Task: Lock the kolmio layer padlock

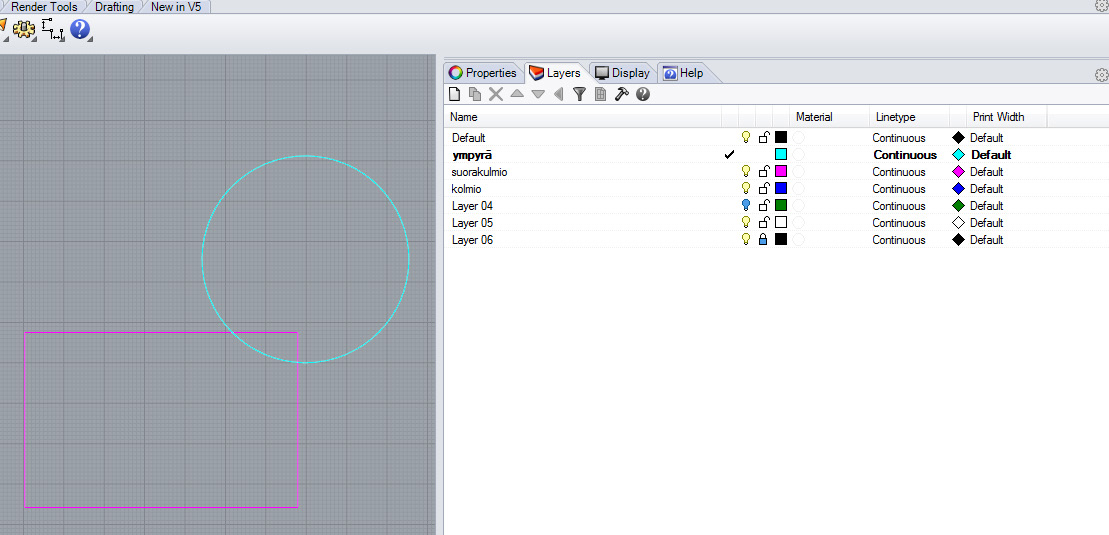Action: (x=764, y=188)
